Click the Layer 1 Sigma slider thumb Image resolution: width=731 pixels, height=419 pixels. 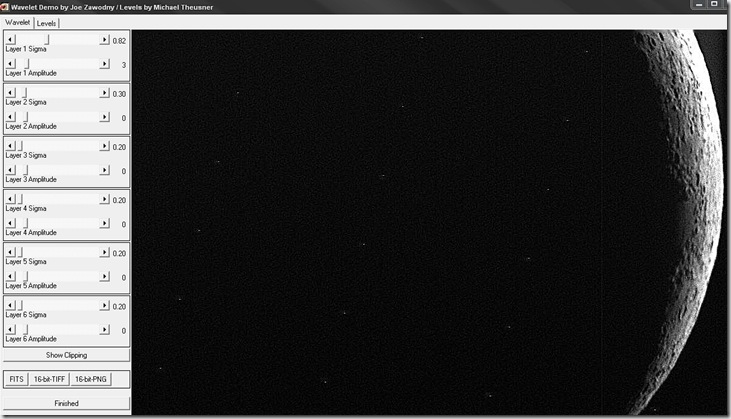pos(47,40)
